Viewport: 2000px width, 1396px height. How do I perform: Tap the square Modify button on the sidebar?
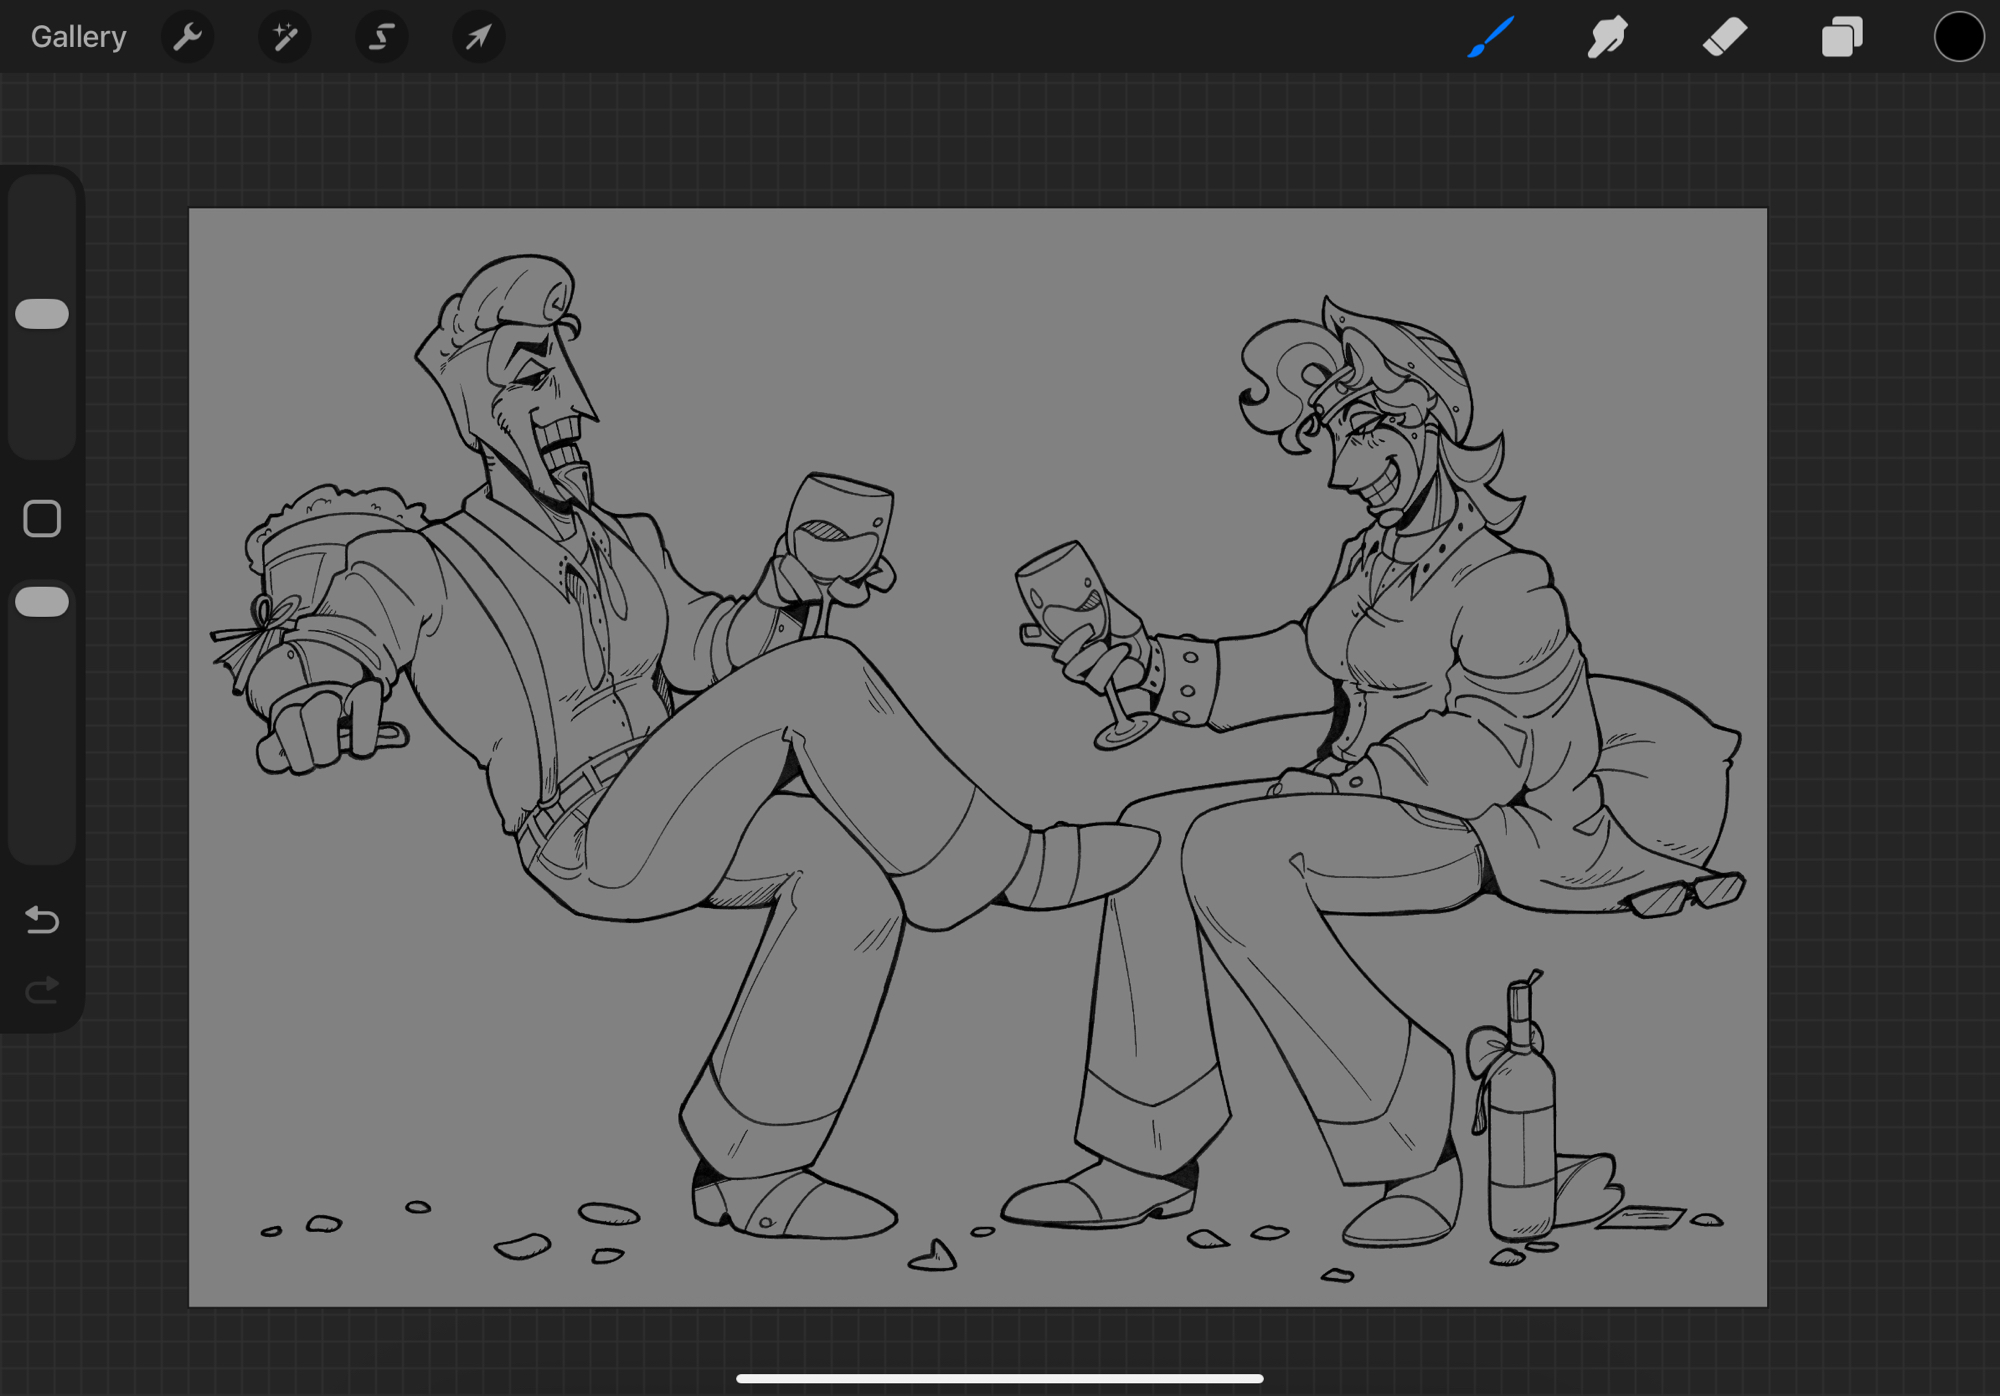point(42,519)
